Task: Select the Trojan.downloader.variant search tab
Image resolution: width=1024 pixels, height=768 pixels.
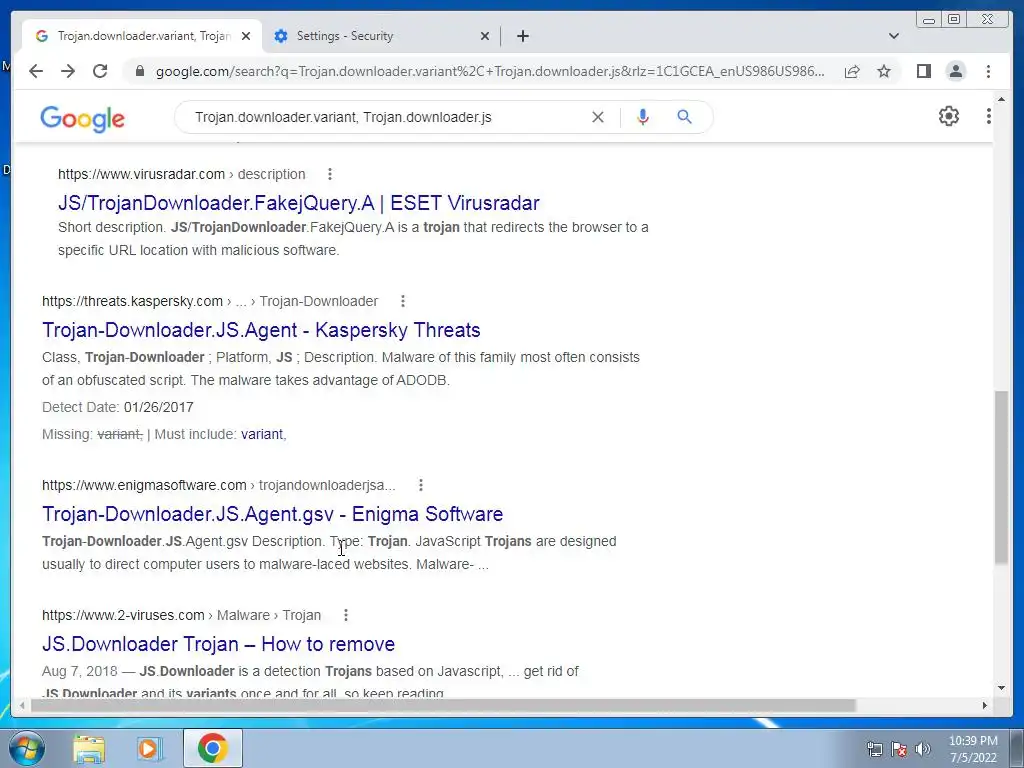Action: click(x=142, y=36)
